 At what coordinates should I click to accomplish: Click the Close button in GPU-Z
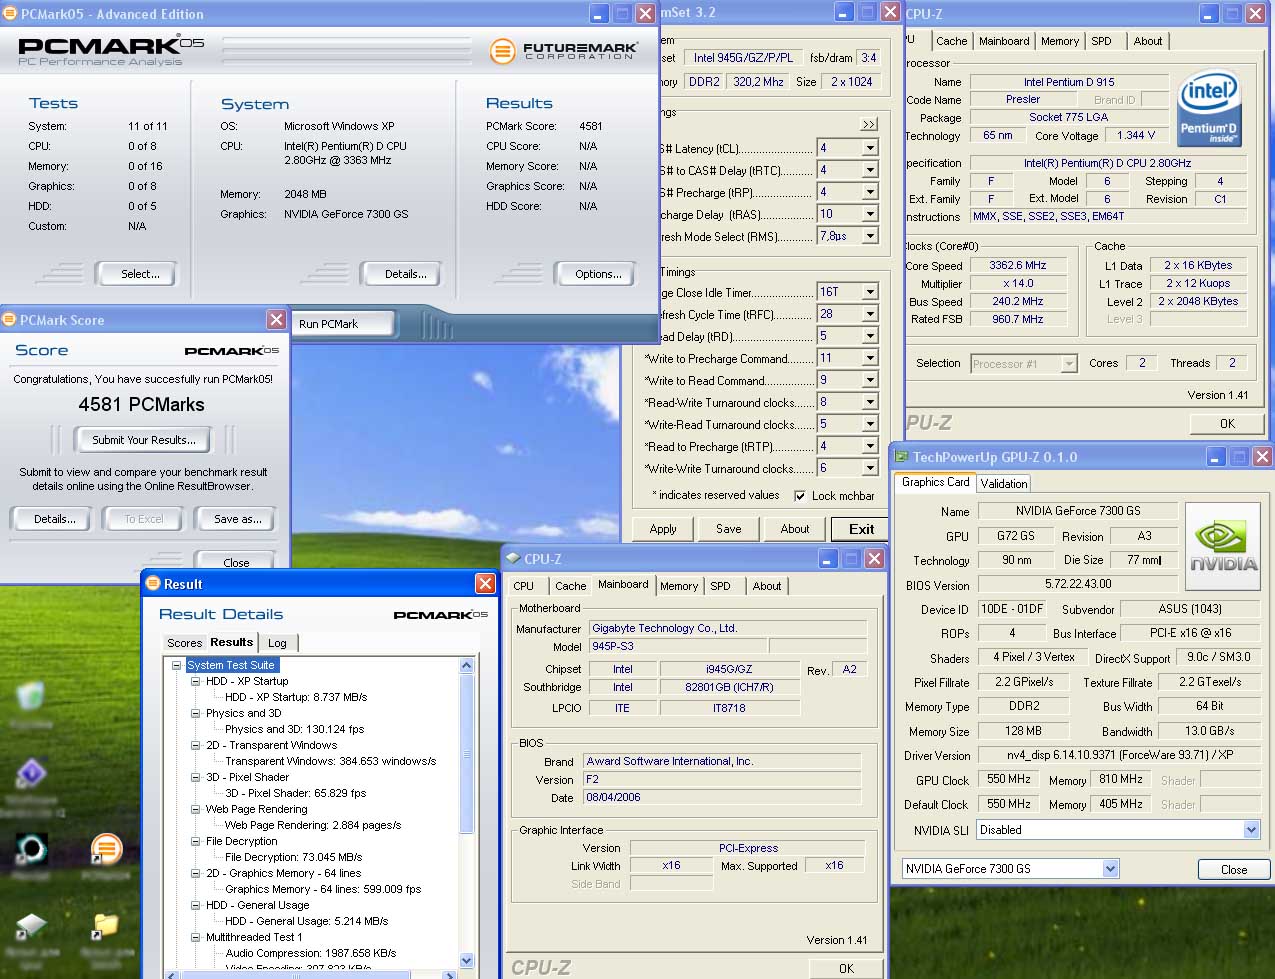click(x=1234, y=869)
